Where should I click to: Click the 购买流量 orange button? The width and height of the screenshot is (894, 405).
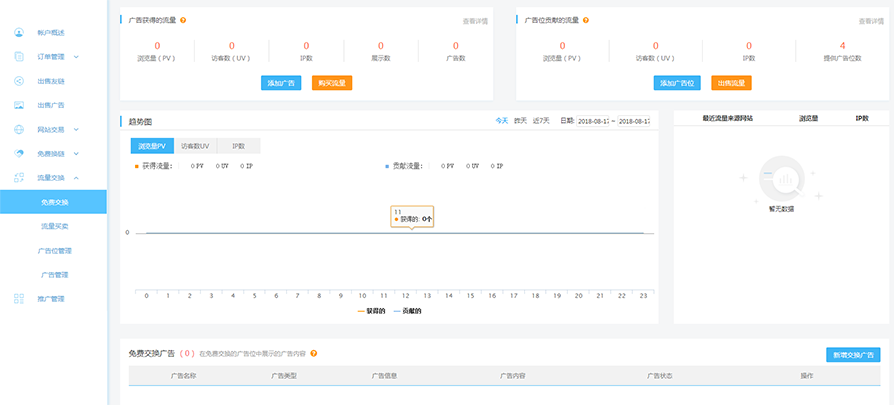(331, 83)
